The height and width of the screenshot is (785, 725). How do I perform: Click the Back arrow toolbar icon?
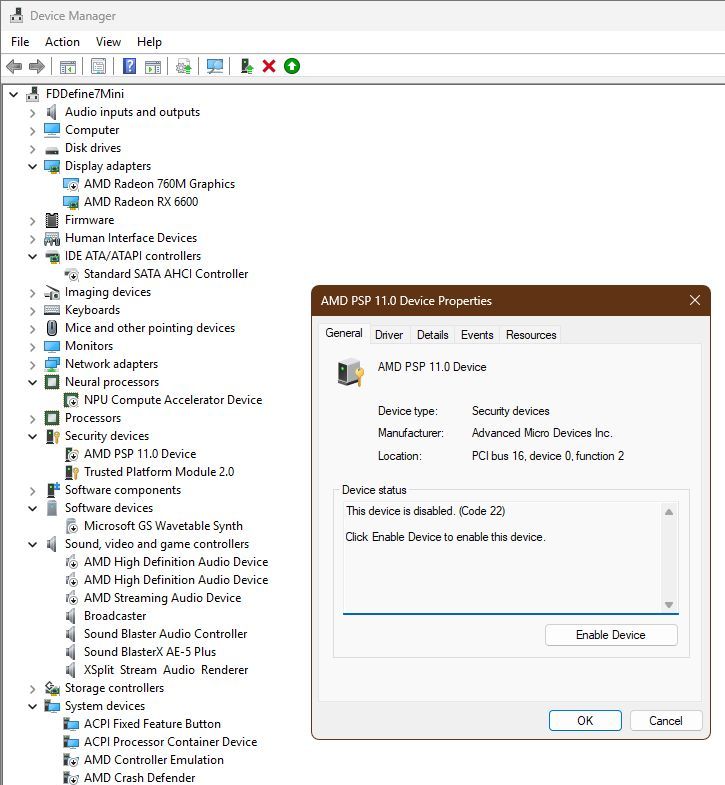click(14, 66)
